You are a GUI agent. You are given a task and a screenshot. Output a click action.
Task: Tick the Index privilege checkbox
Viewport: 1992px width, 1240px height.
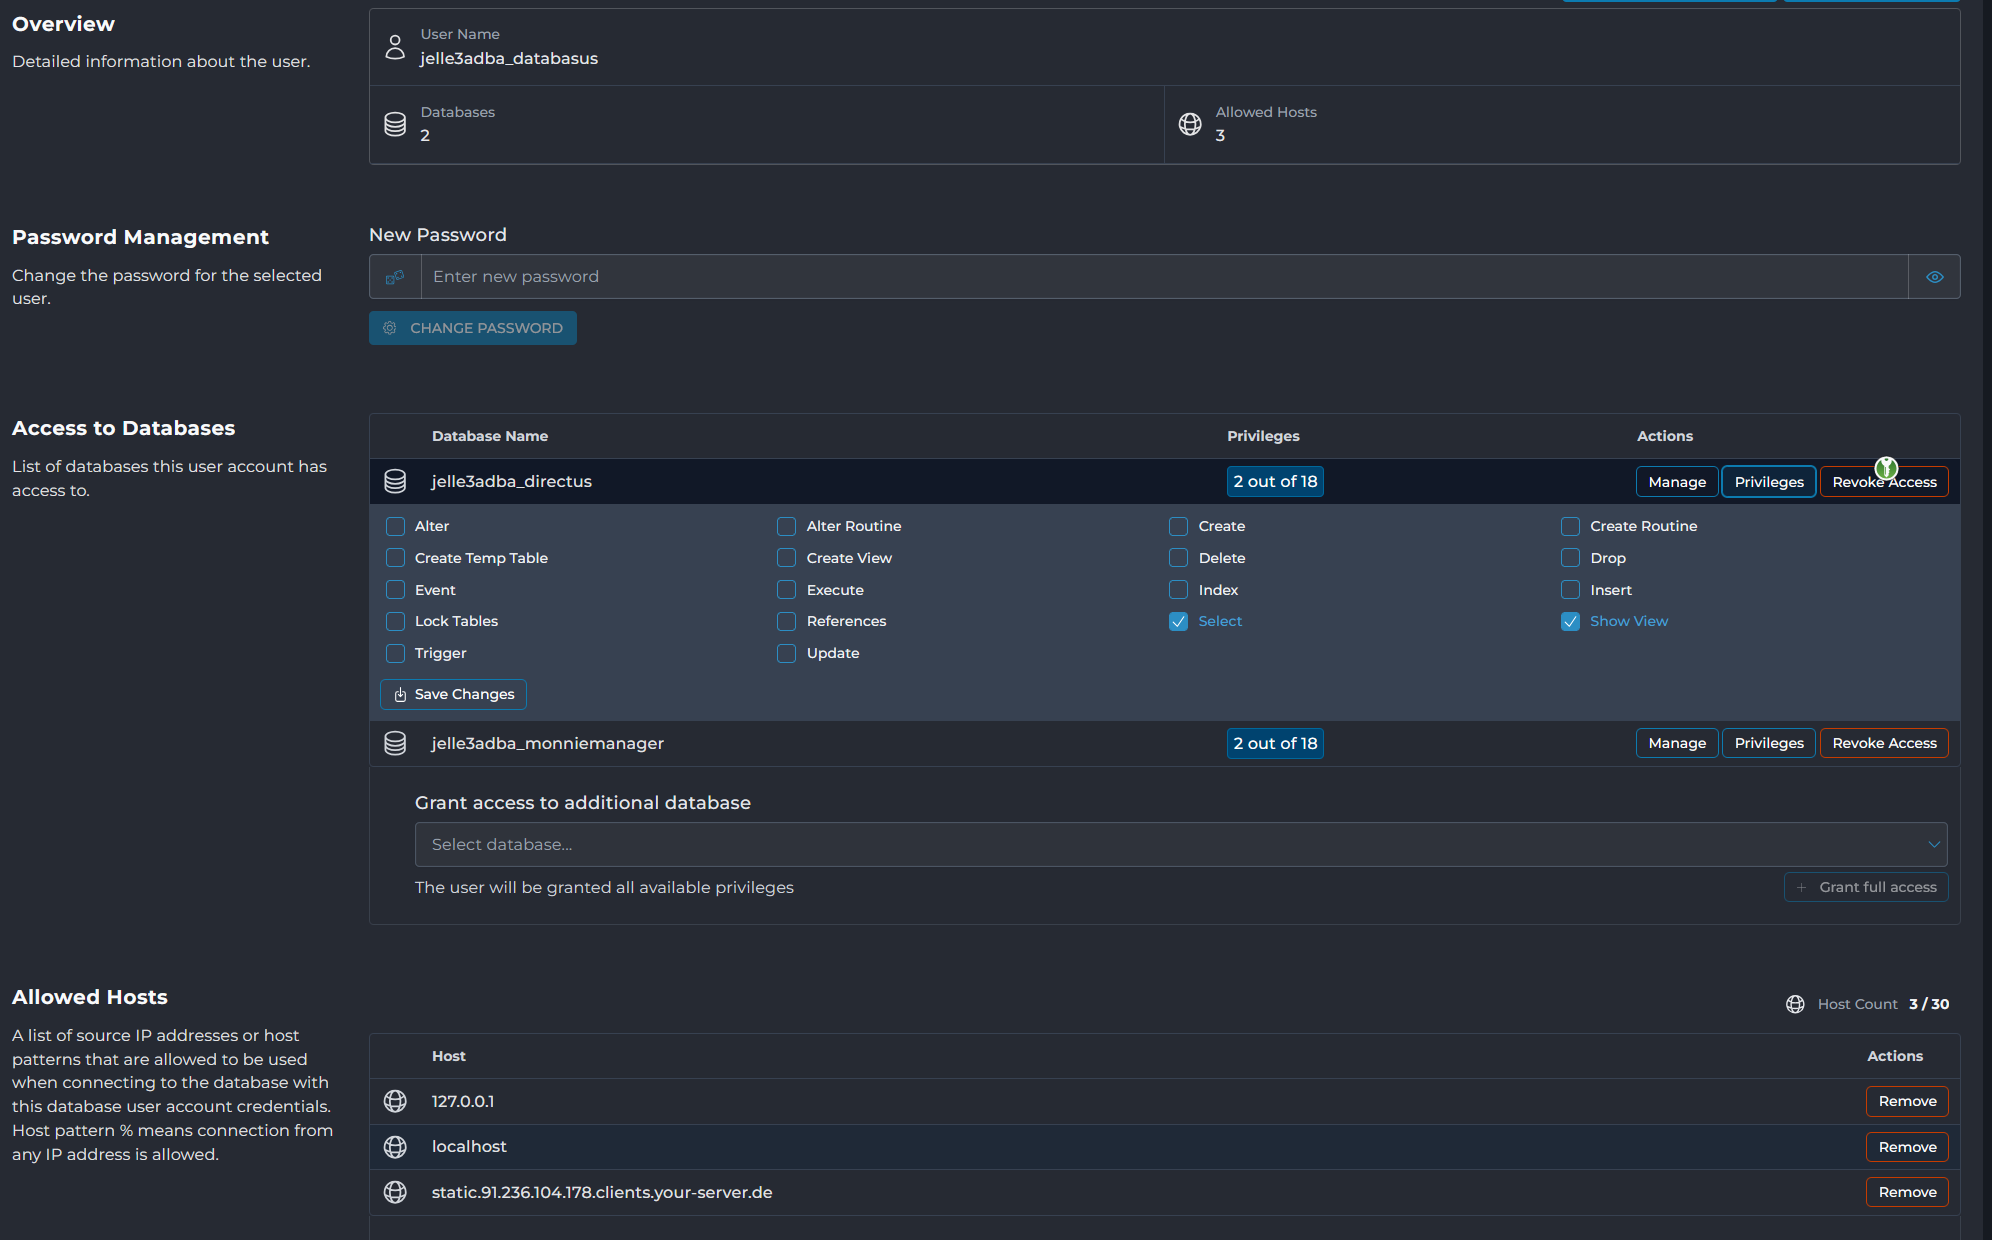coord(1179,590)
